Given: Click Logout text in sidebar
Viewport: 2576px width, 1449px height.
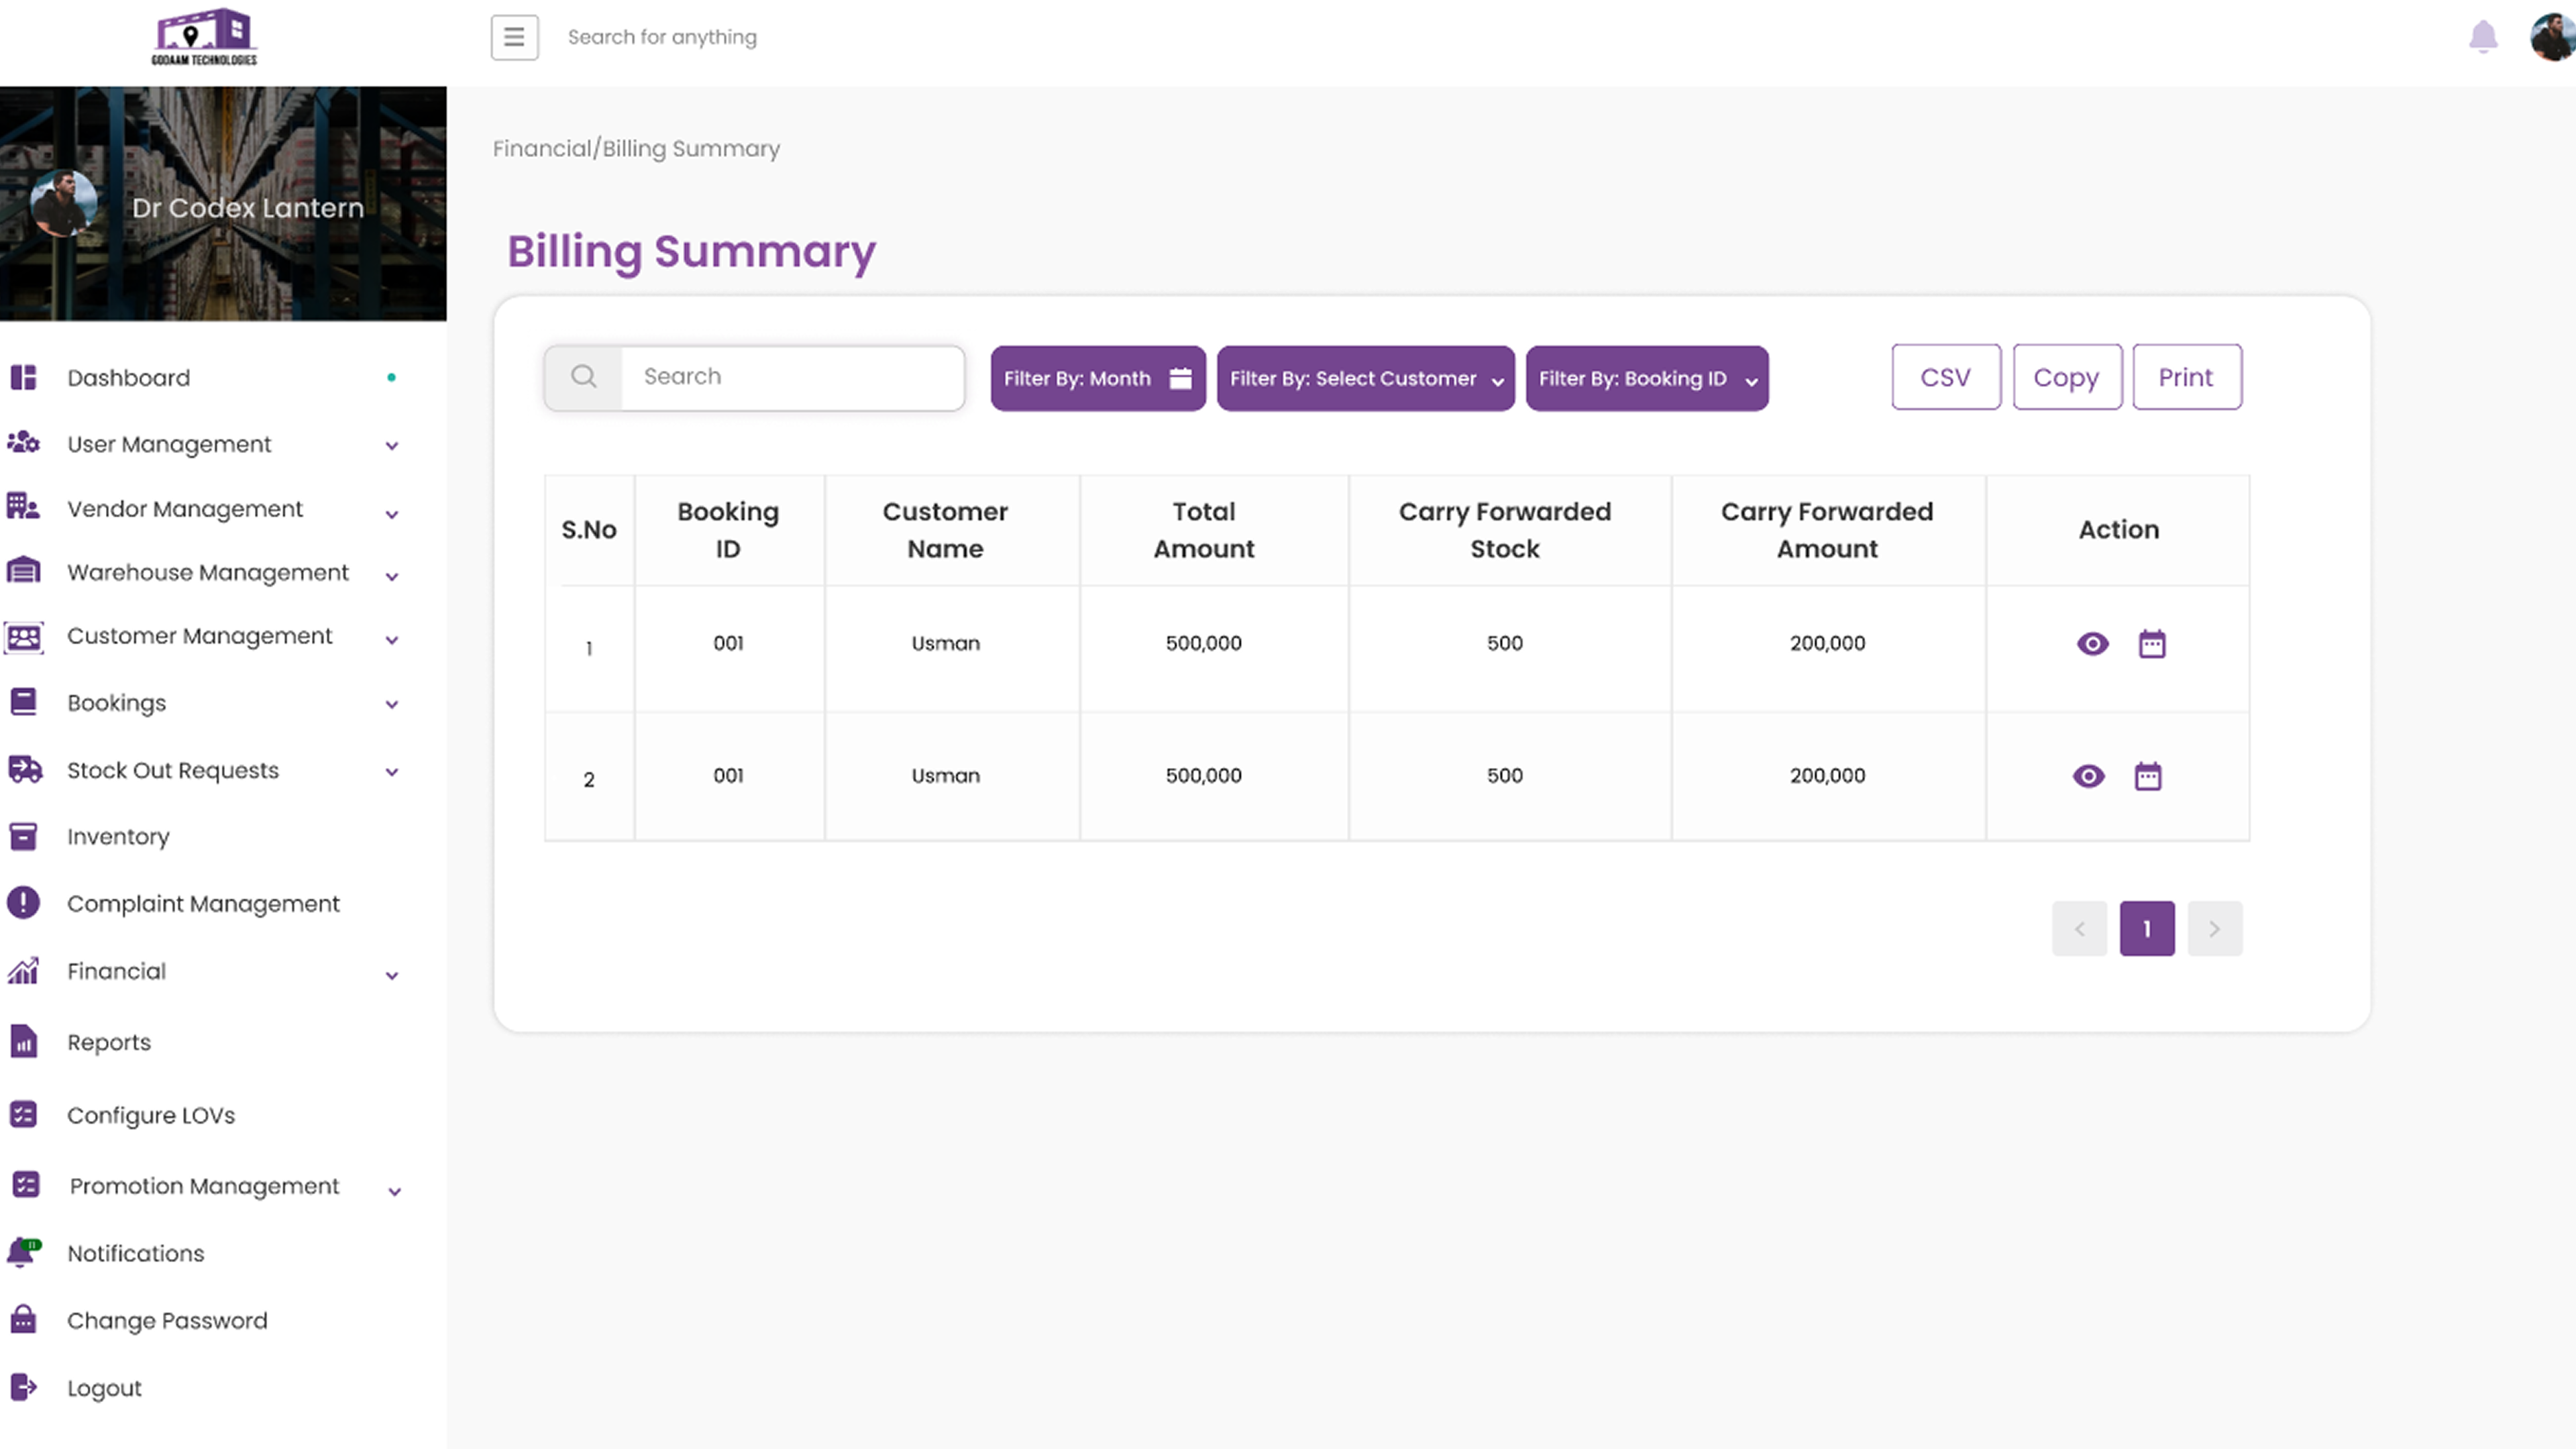Looking at the screenshot, I should point(104,1388).
